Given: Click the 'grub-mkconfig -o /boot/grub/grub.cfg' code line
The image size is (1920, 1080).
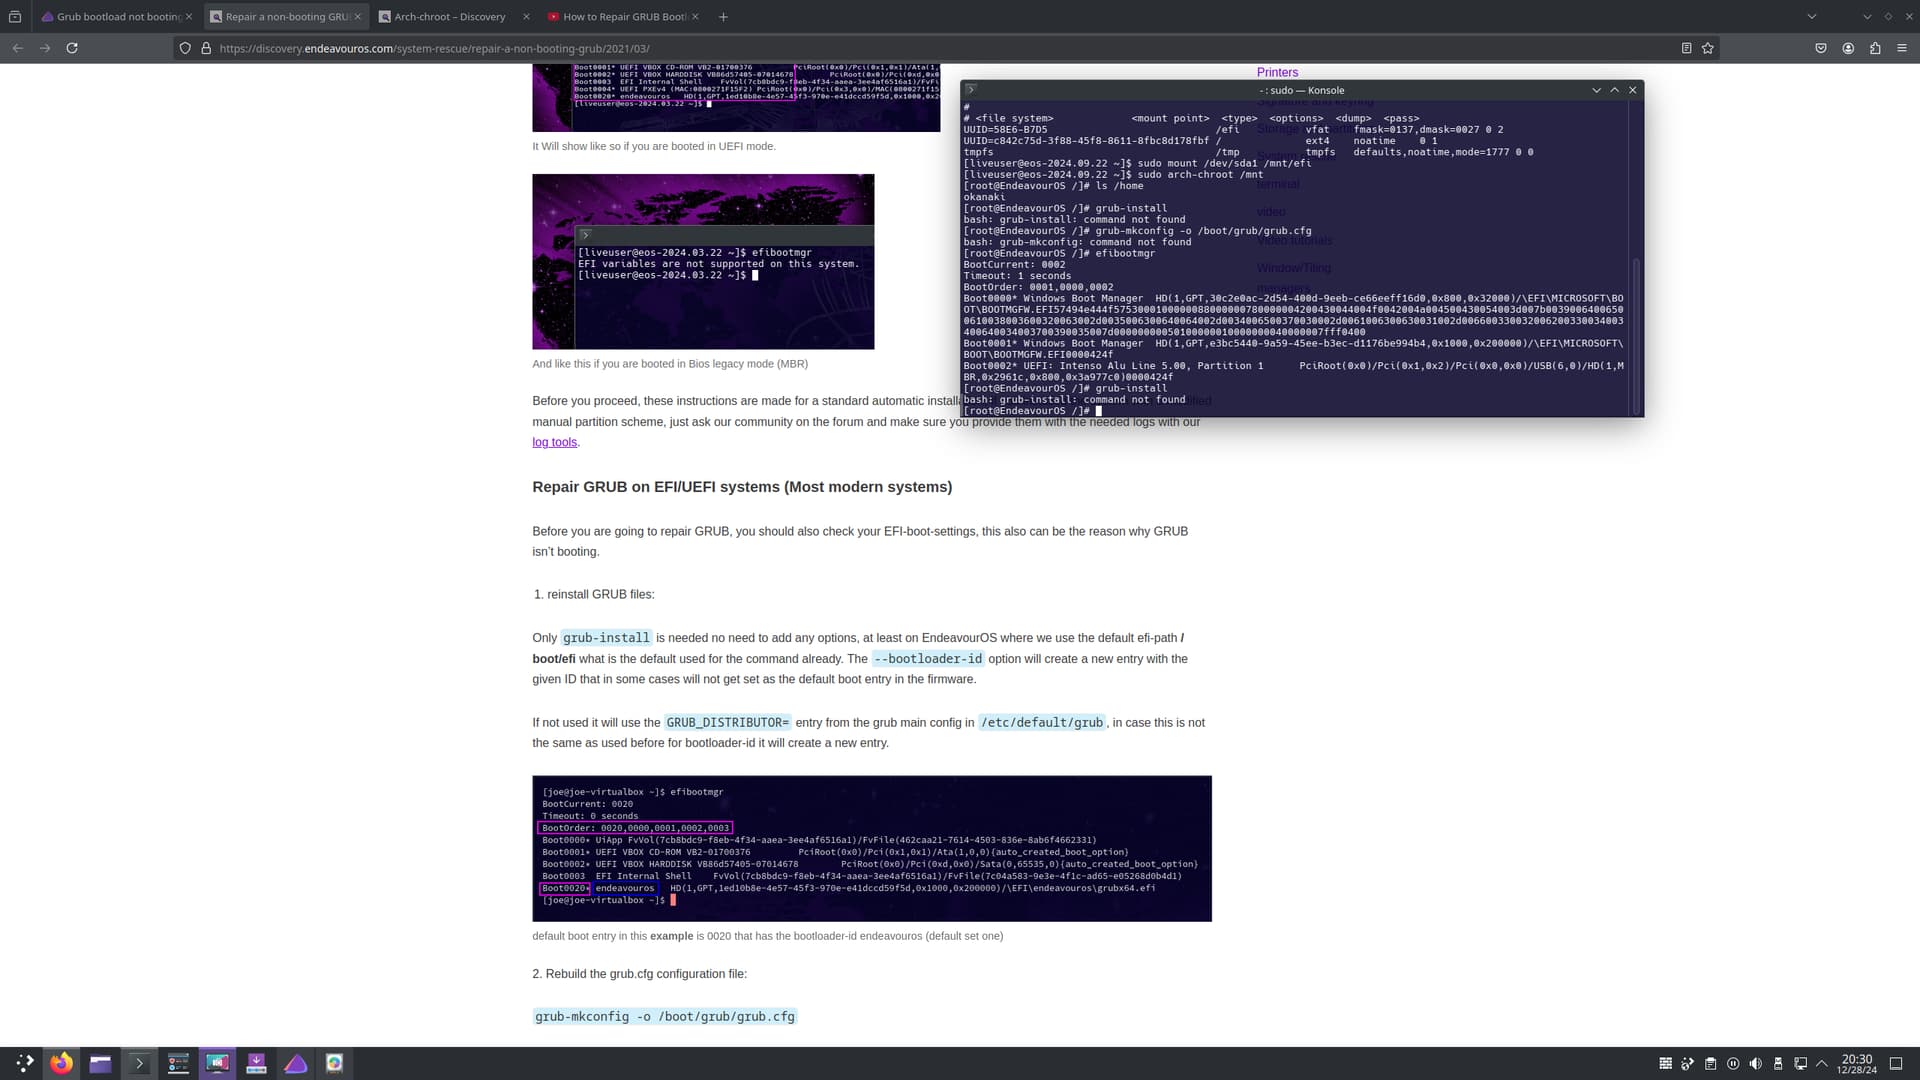Looking at the screenshot, I should (x=665, y=1017).
